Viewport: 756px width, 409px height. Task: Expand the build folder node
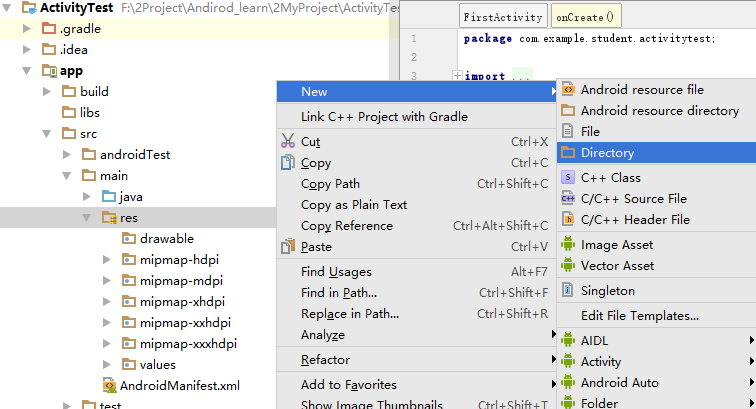(47, 92)
